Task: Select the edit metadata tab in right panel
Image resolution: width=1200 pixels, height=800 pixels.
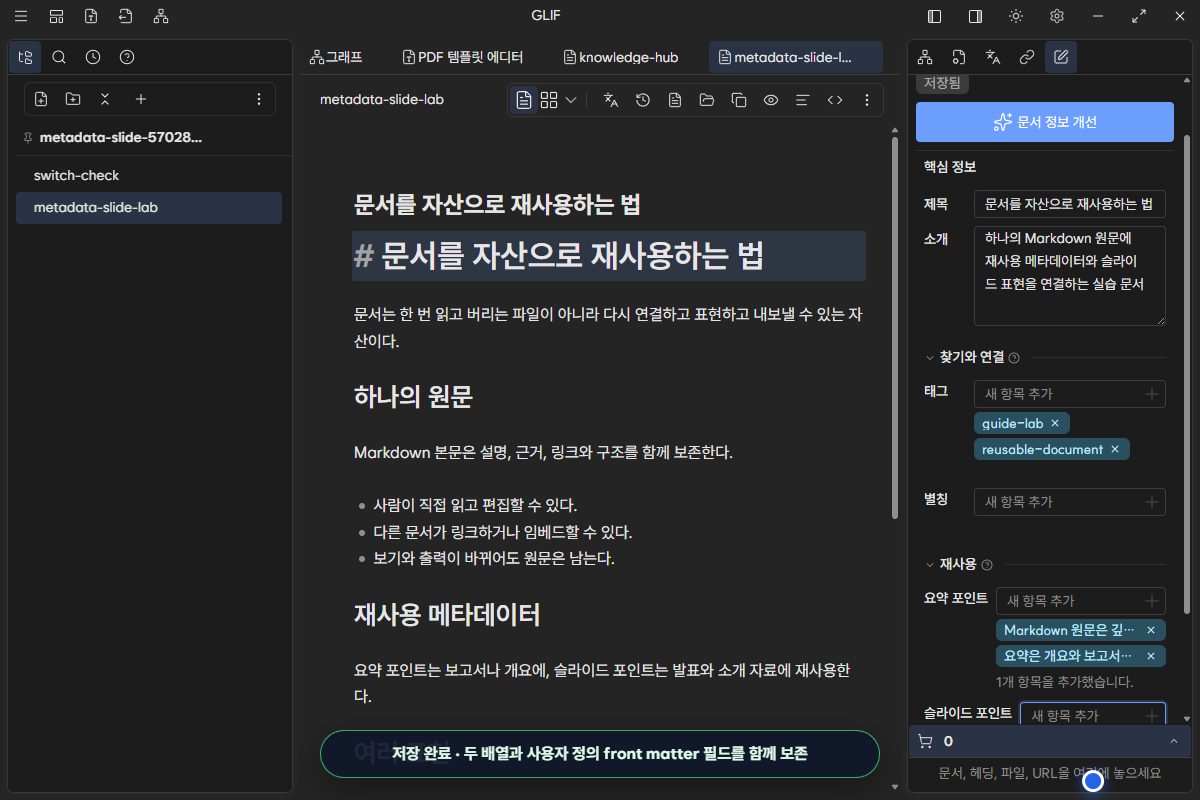Action: [1061, 57]
